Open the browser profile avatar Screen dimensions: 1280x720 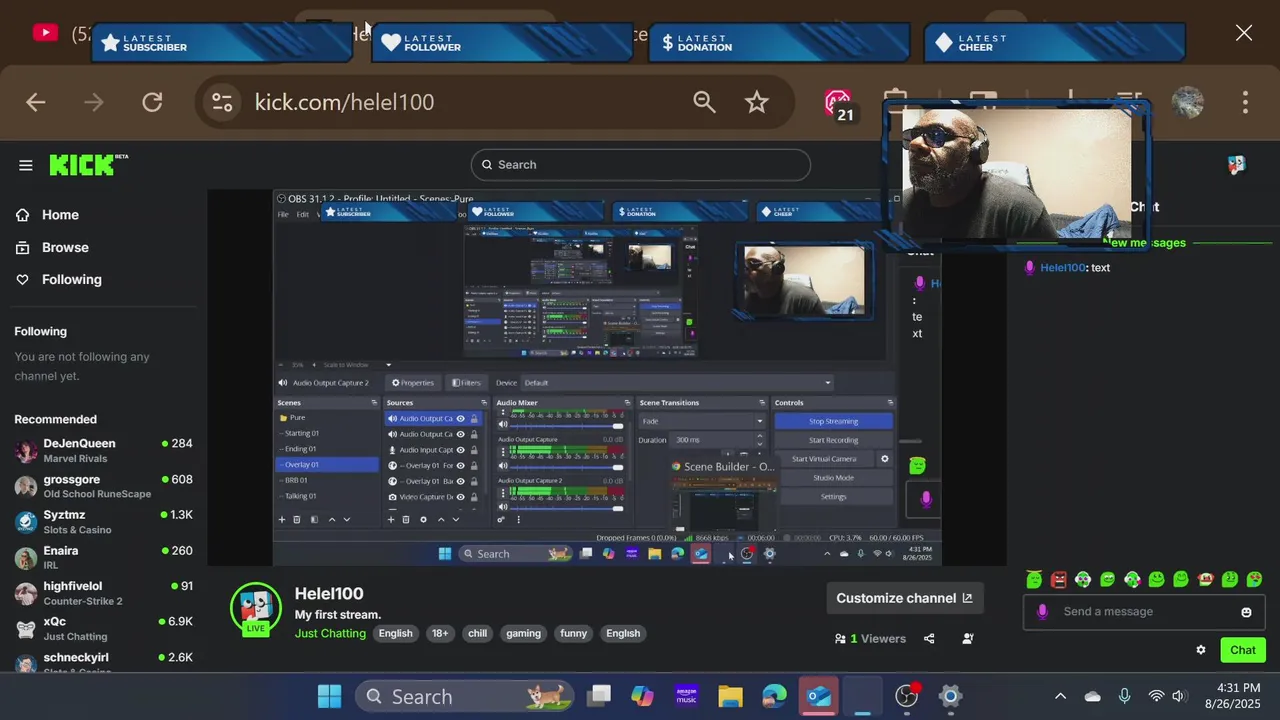(x=1187, y=102)
